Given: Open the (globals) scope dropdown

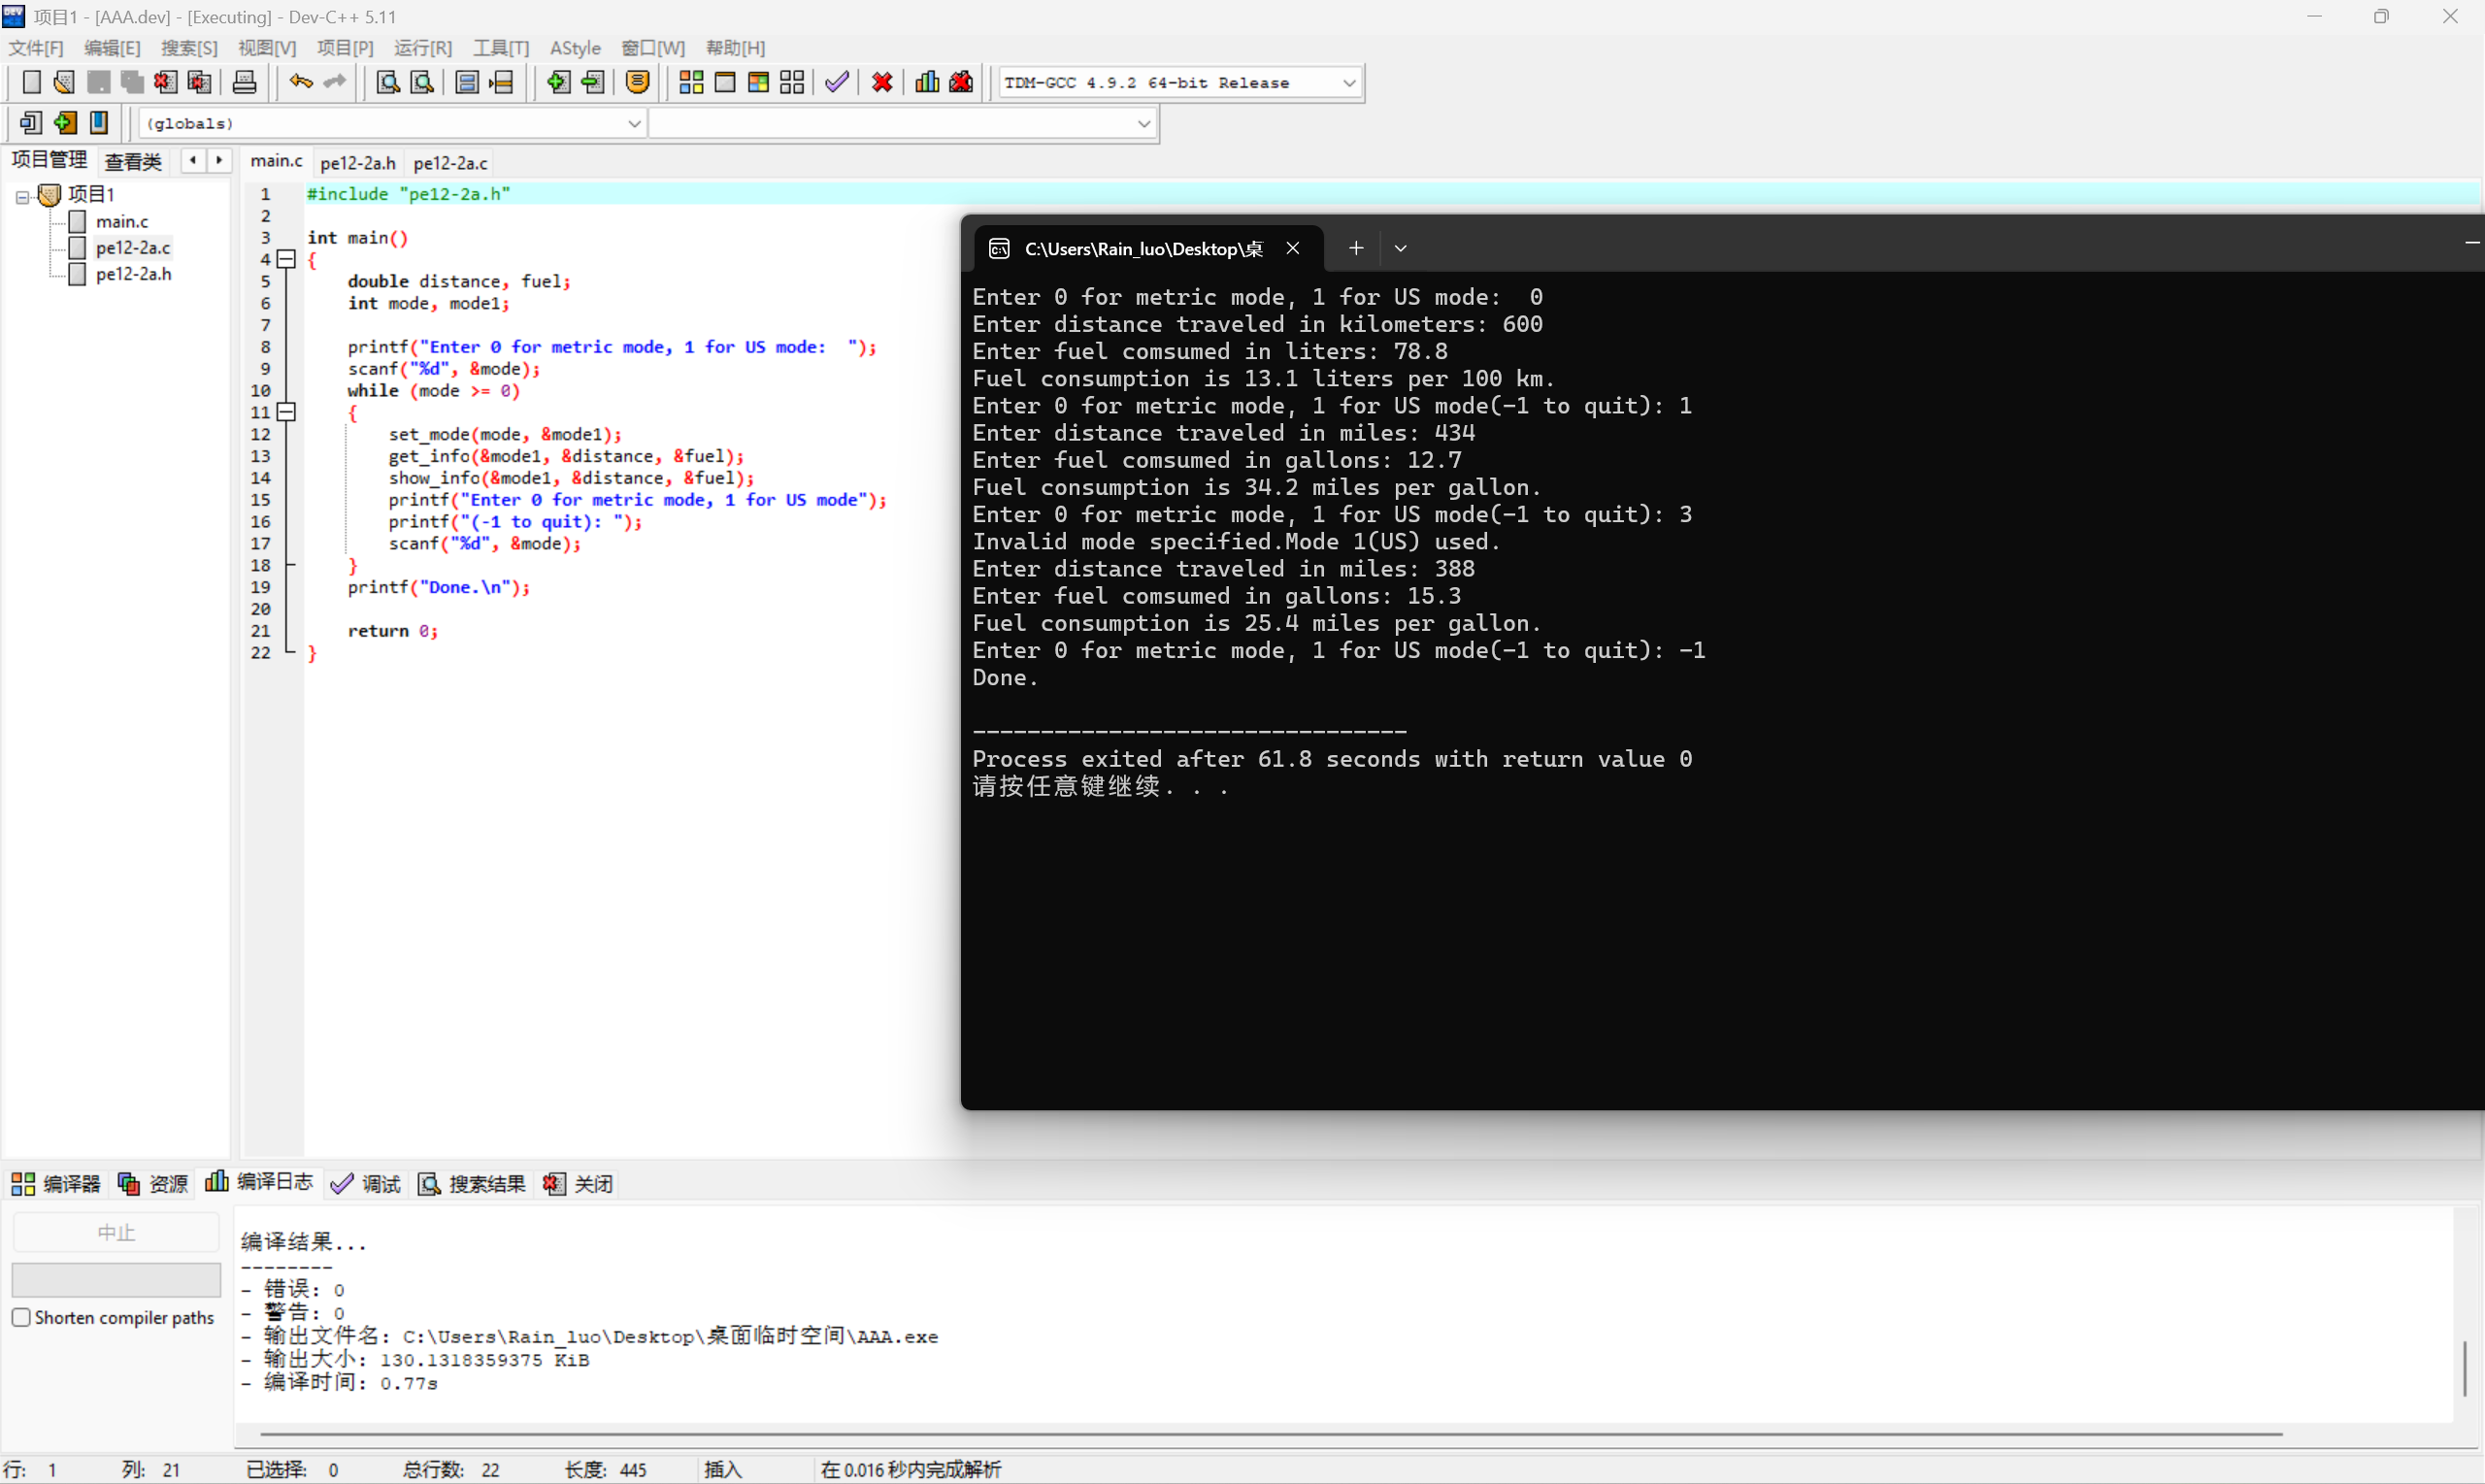Looking at the screenshot, I should point(633,124).
